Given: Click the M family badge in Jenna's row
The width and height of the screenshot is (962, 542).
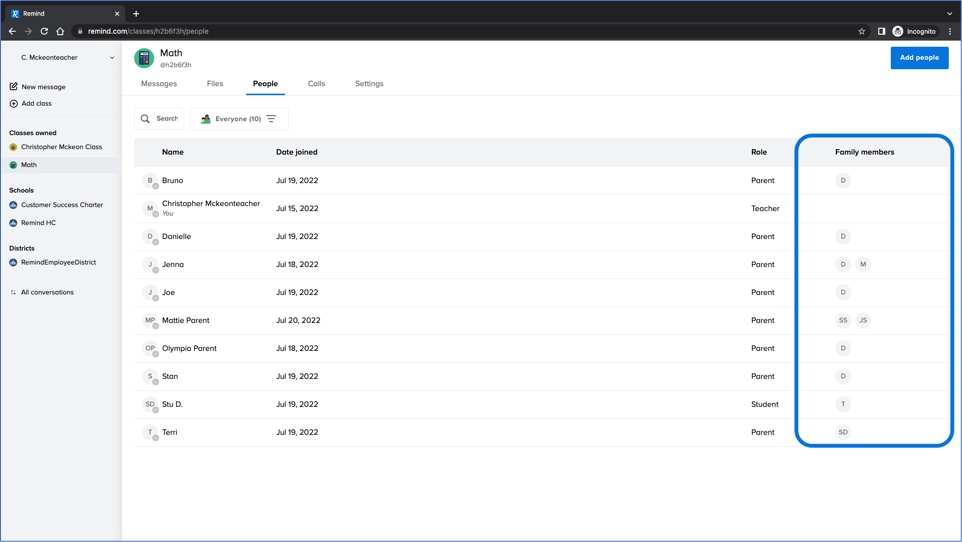Looking at the screenshot, I should pos(863,265).
